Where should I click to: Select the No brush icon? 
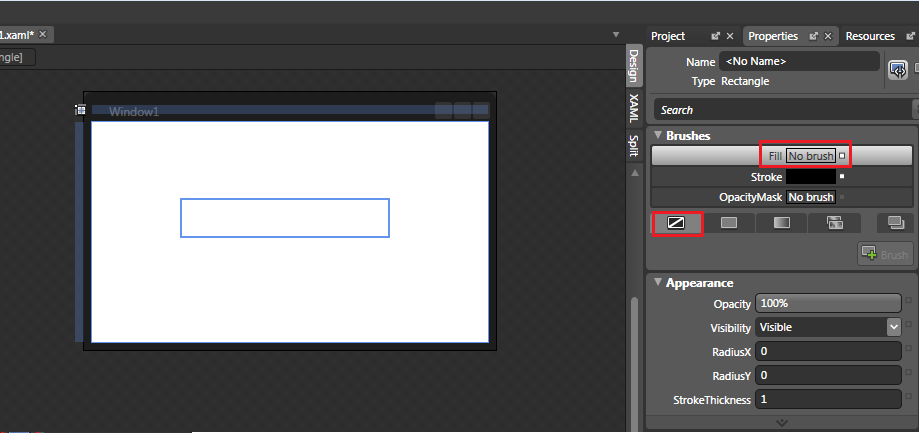[676, 223]
